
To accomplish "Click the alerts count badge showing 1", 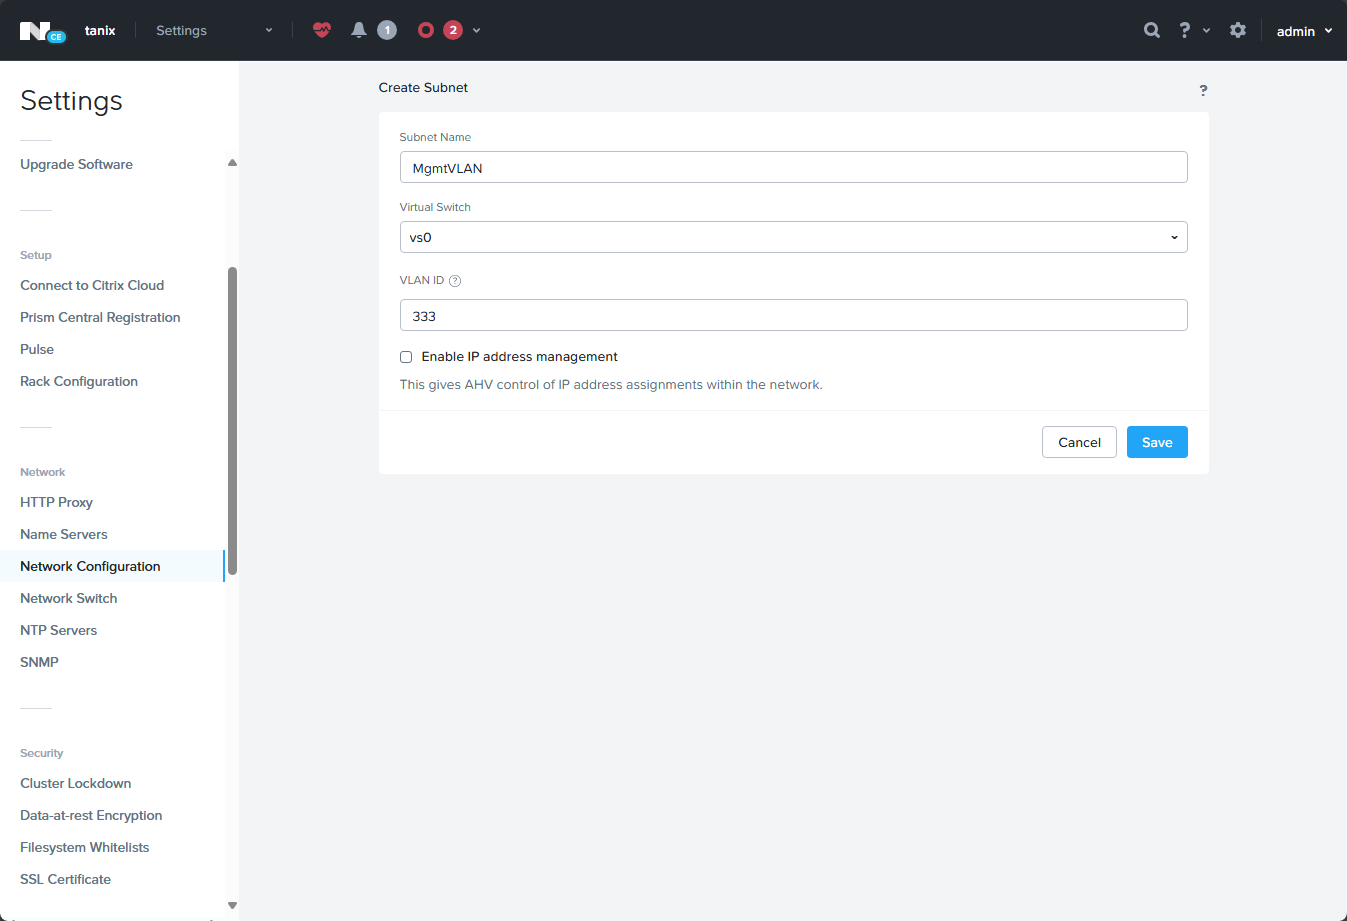I will pyautogui.click(x=387, y=30).
